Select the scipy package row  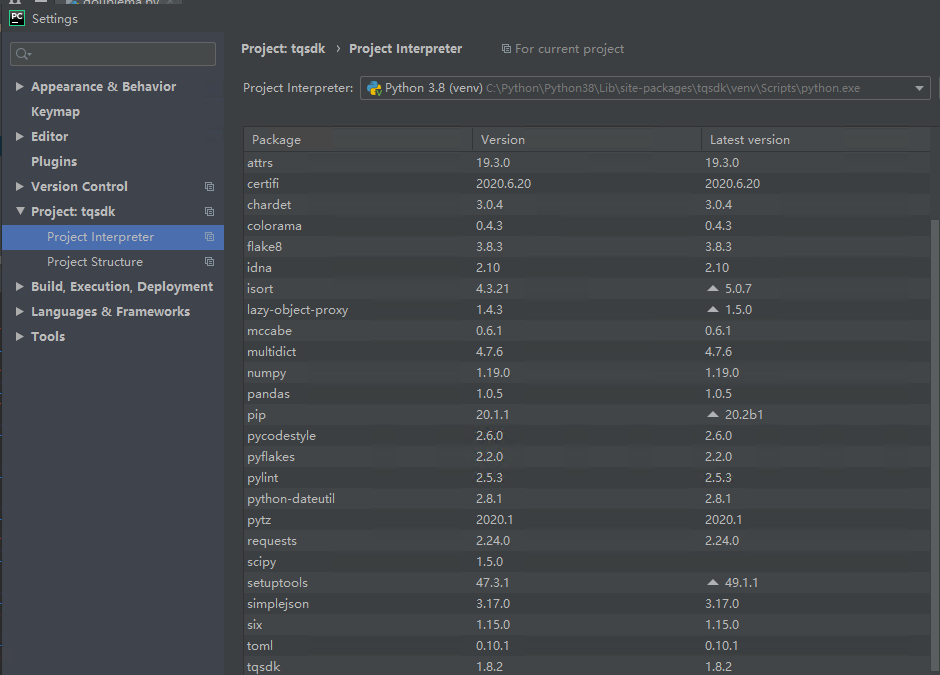tap(587, 561)
